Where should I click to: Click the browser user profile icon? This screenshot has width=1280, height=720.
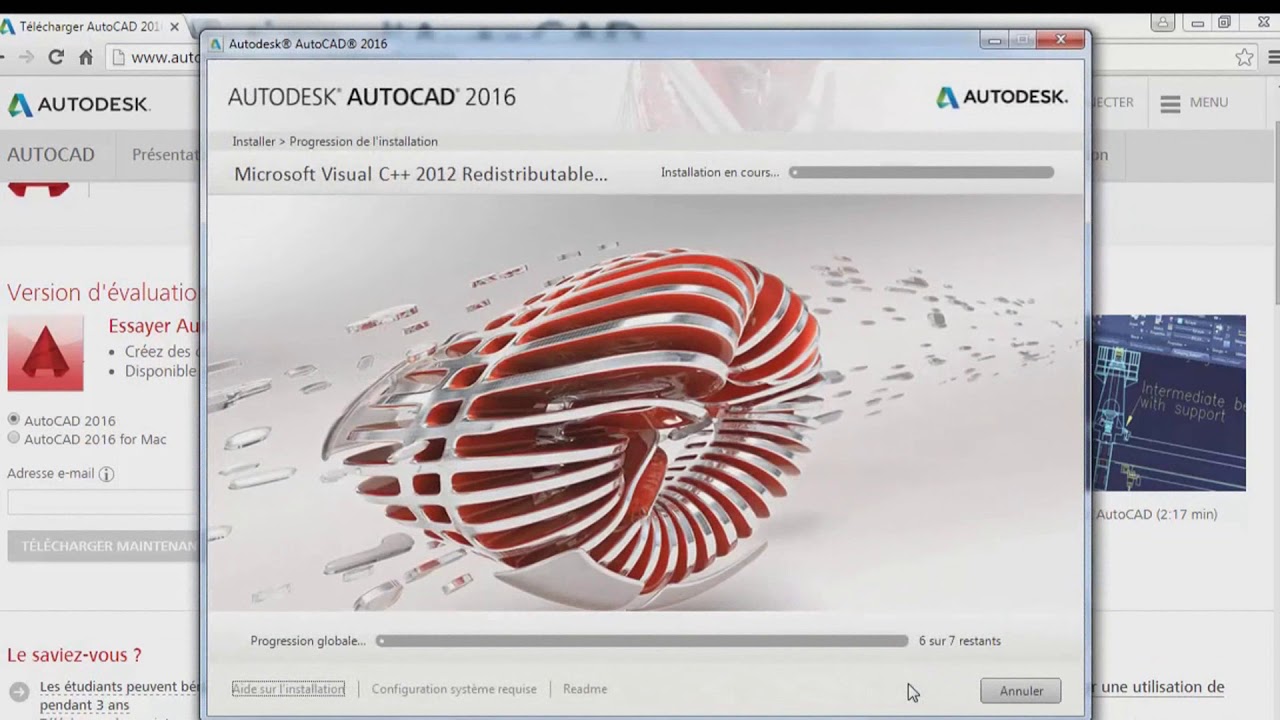[1162, 22]
